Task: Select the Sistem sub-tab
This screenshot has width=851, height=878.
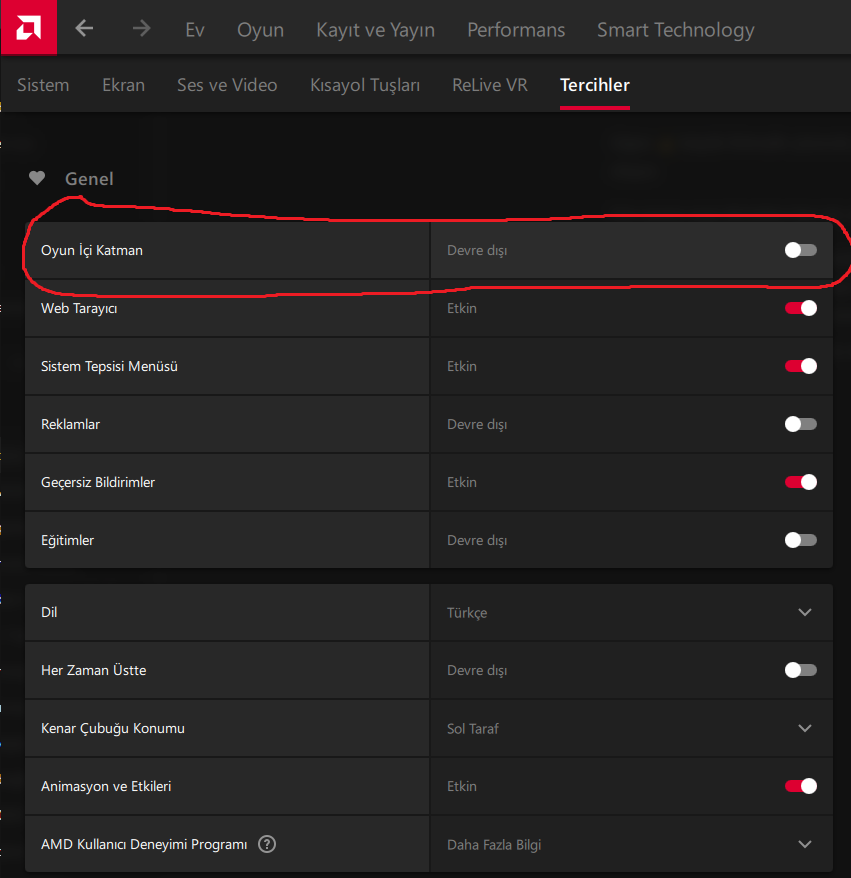Action: pyautogui.click(x=43, y=85)
